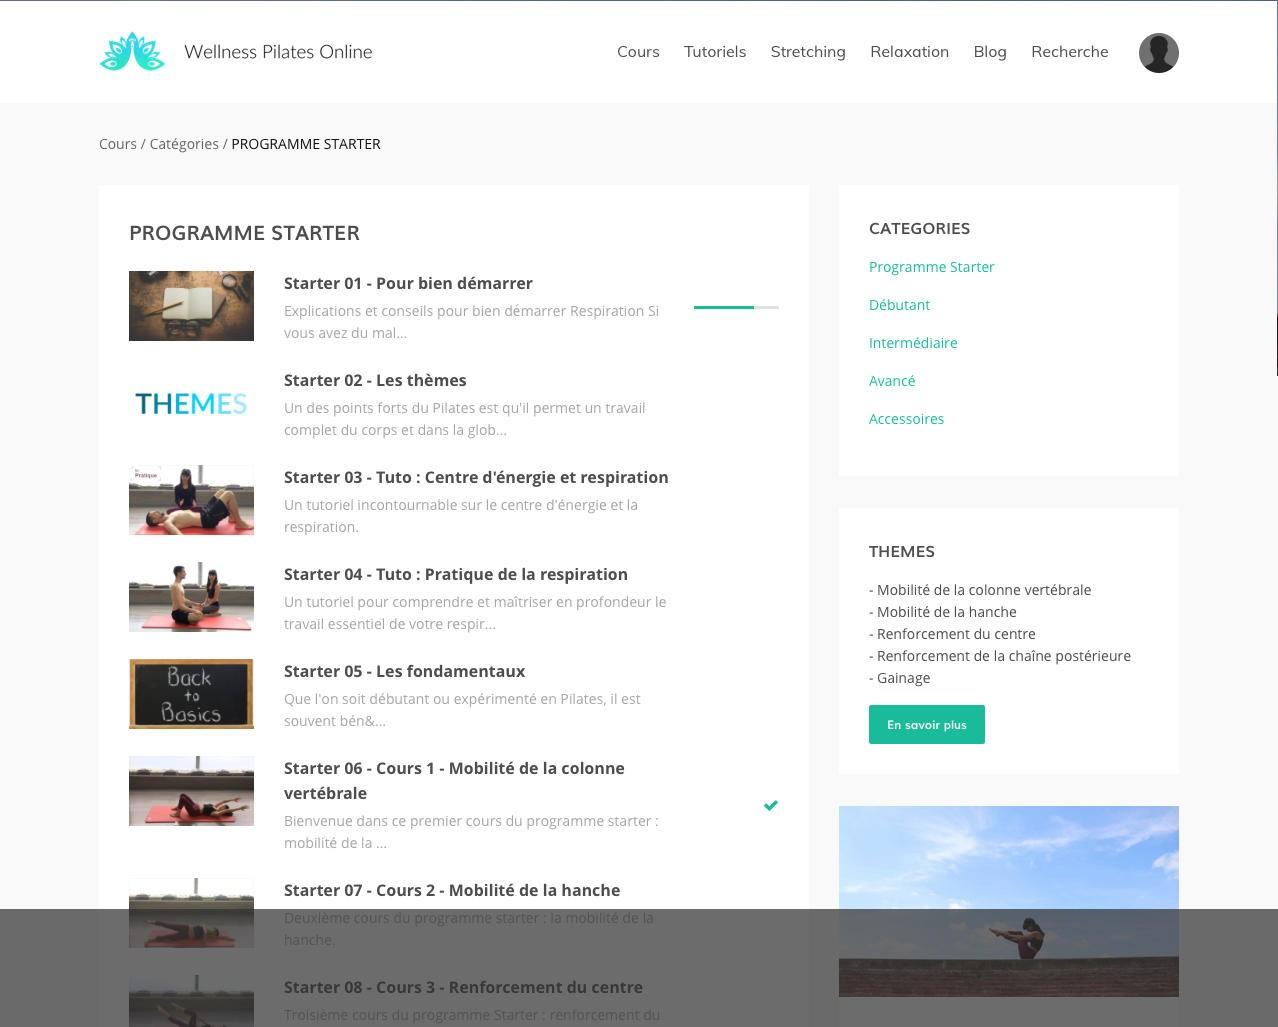
Task: Open Starter 01 - Pour bien démarrer
Action: (x=408, y=283)
